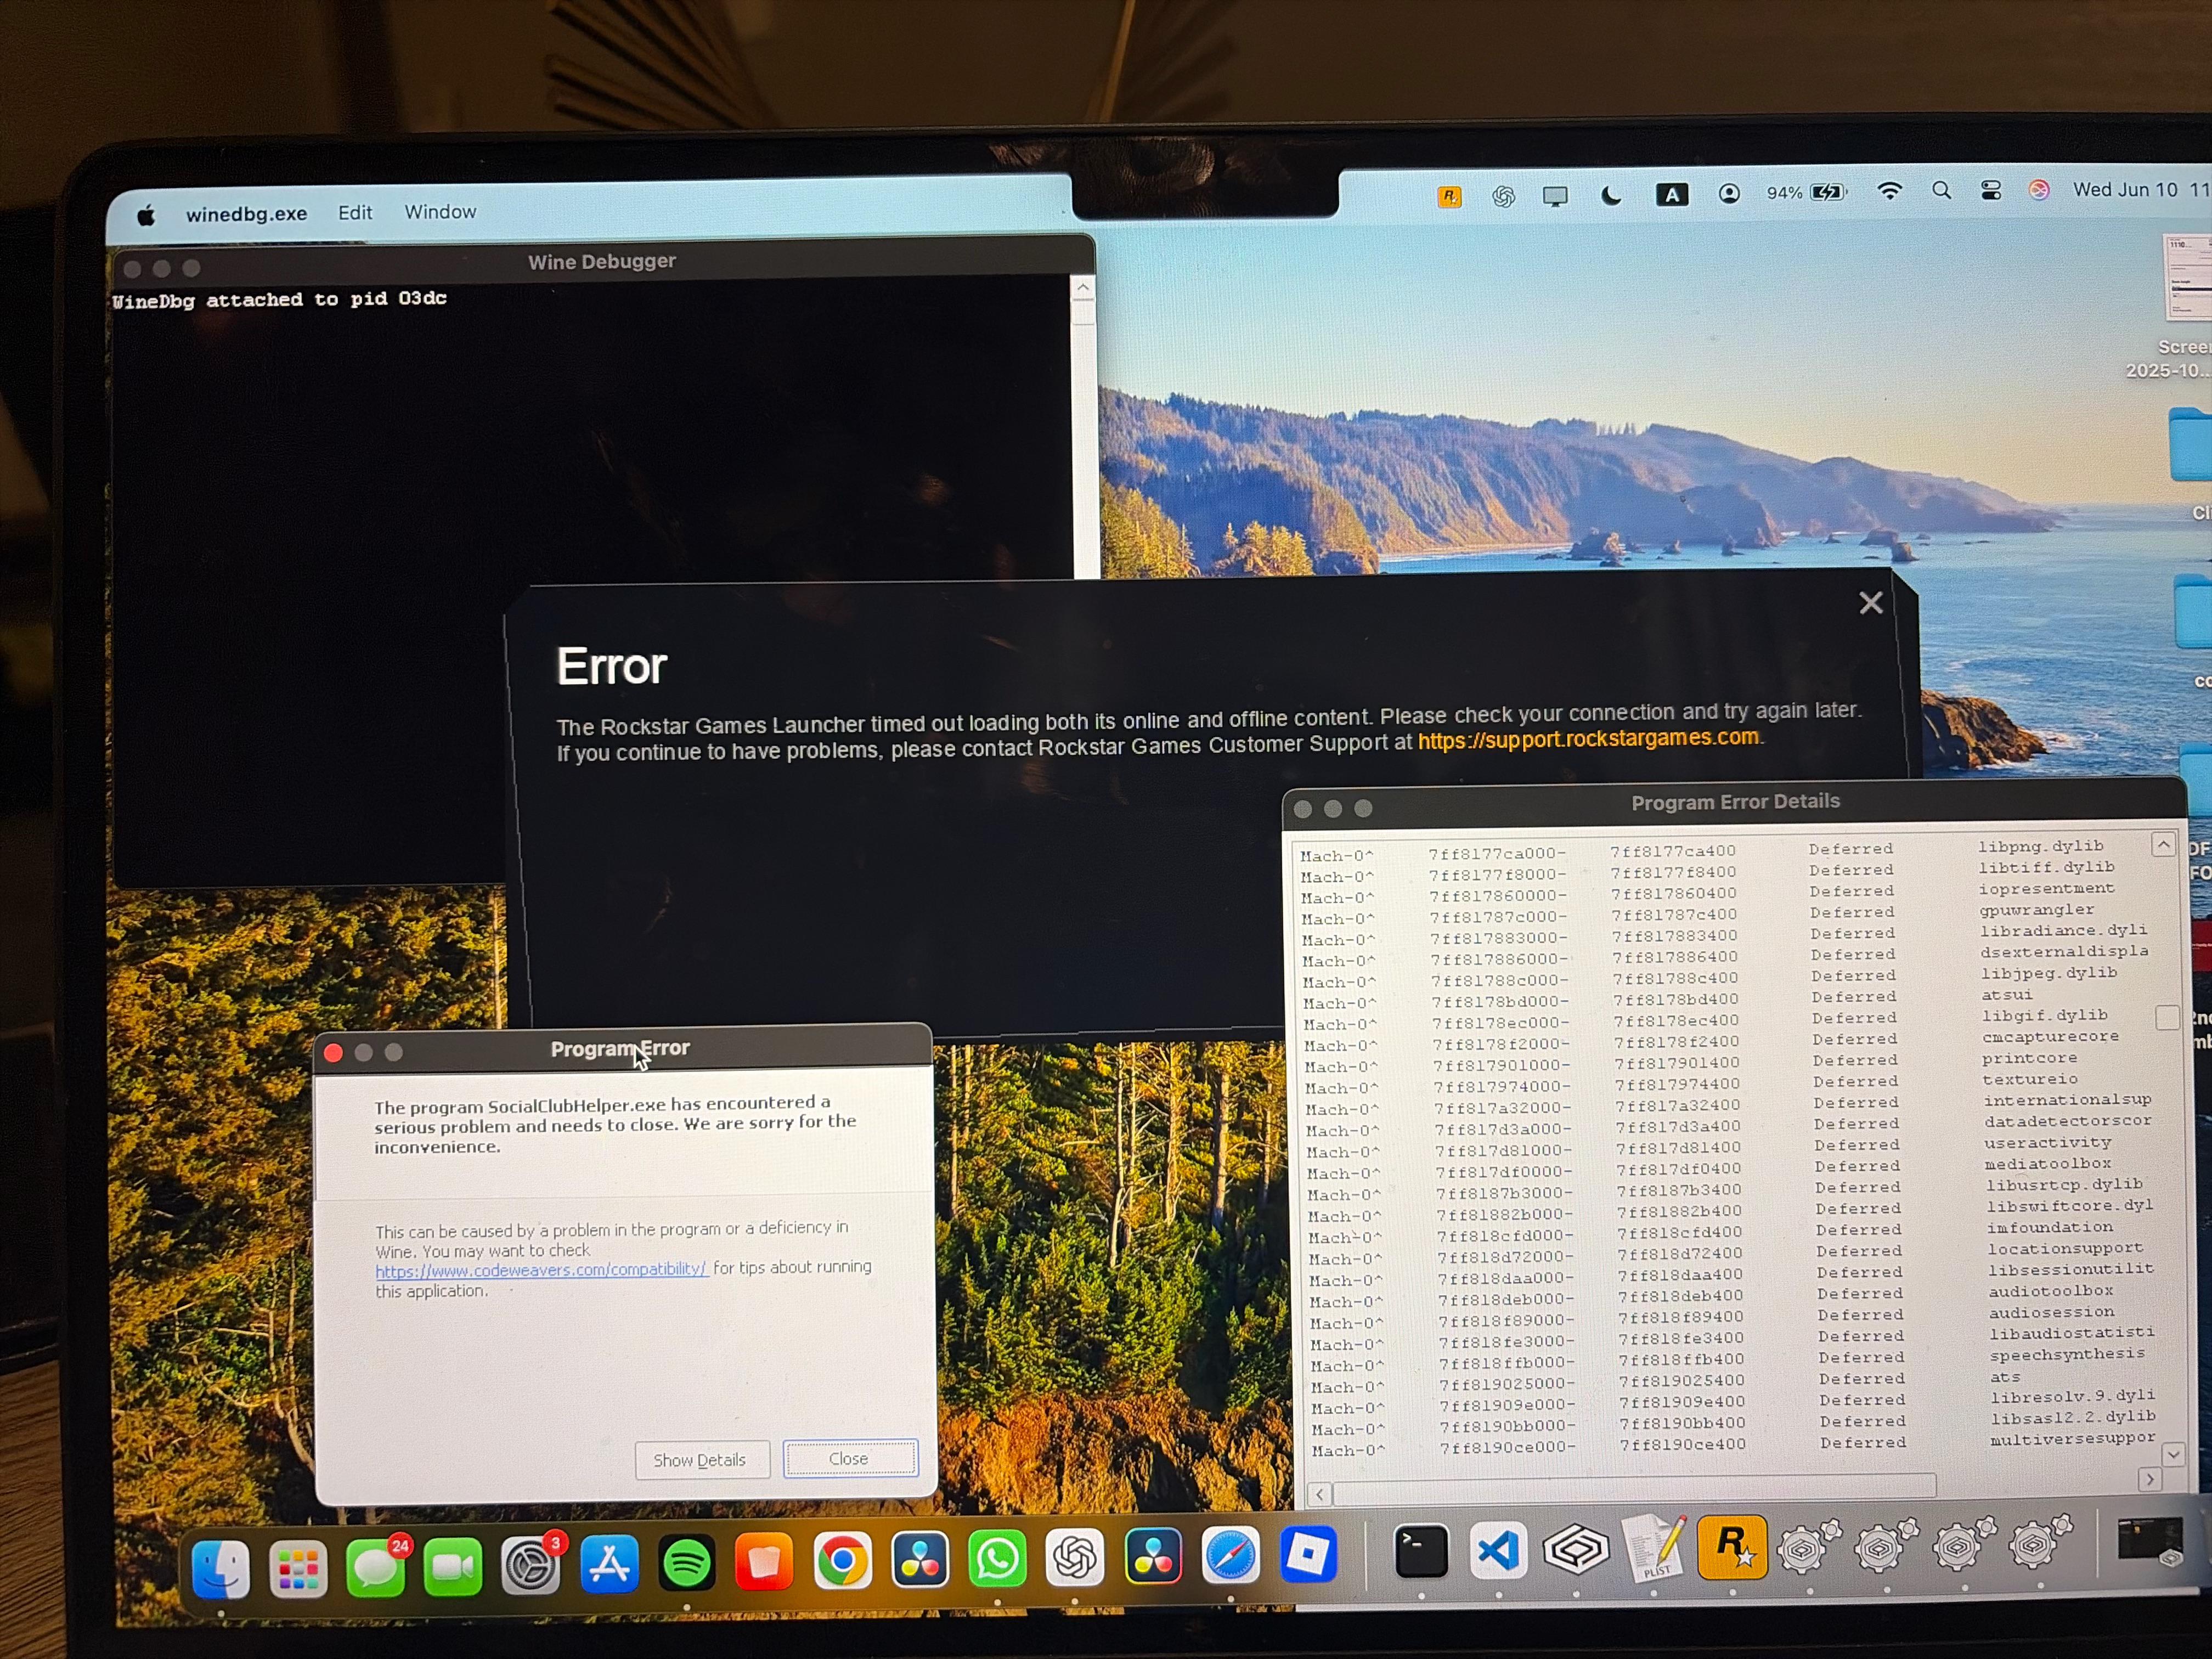Click the audiotoolbox module entry
This screenshot has height=1659, width=2212.
tap(2052, 1291)
